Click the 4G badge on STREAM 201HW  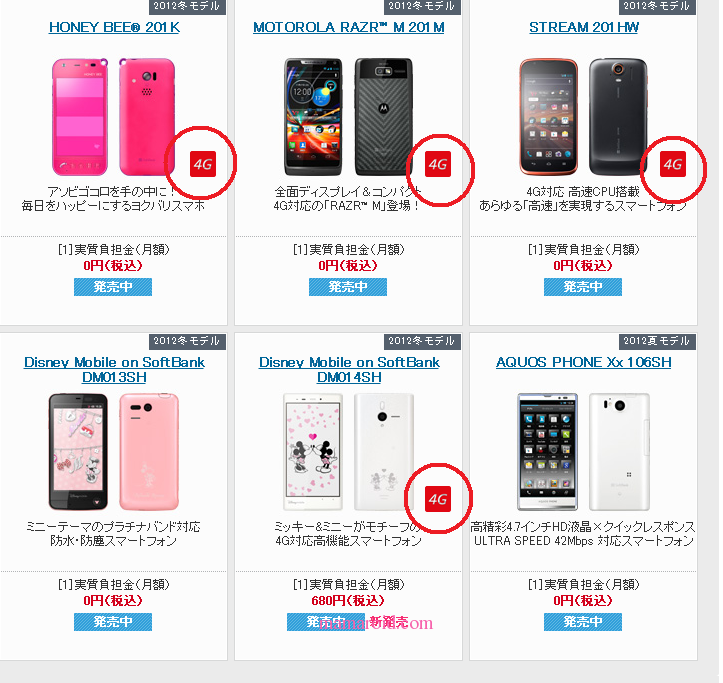673,164
